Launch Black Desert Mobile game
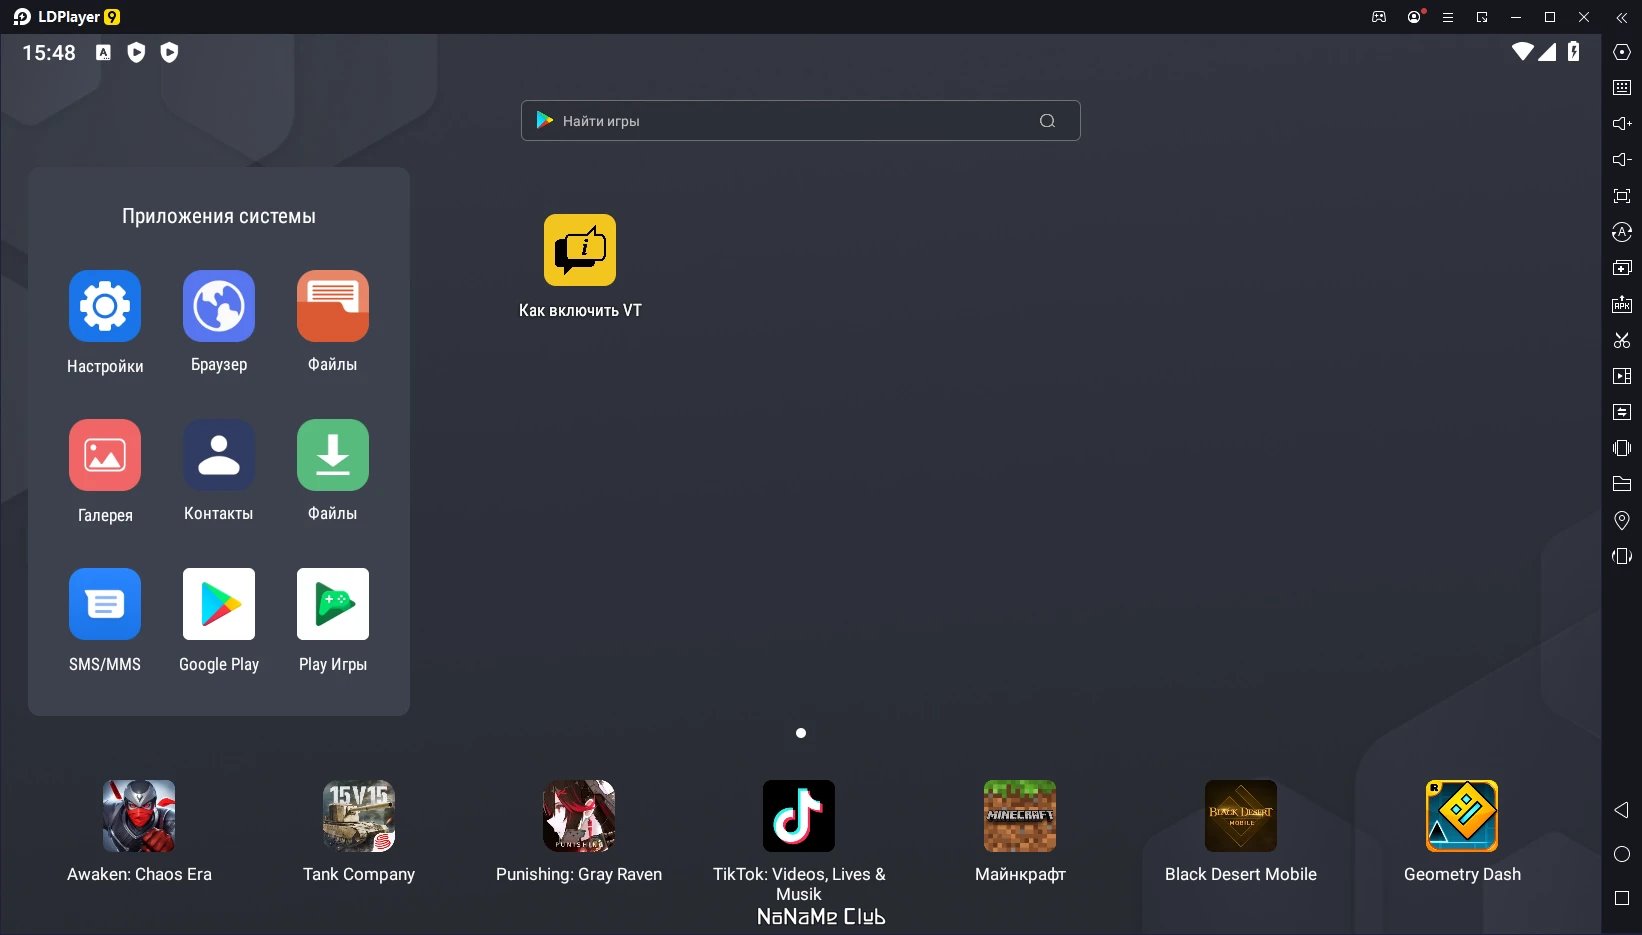1642x935 pixels. point(1241,816)
